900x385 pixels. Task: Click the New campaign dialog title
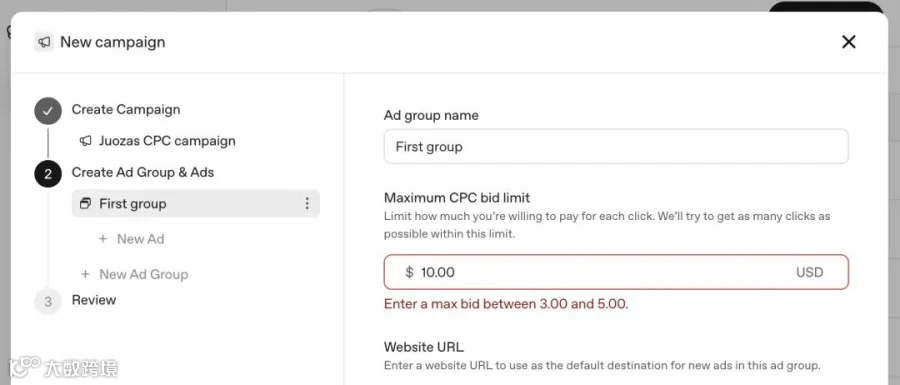point(112,42)
